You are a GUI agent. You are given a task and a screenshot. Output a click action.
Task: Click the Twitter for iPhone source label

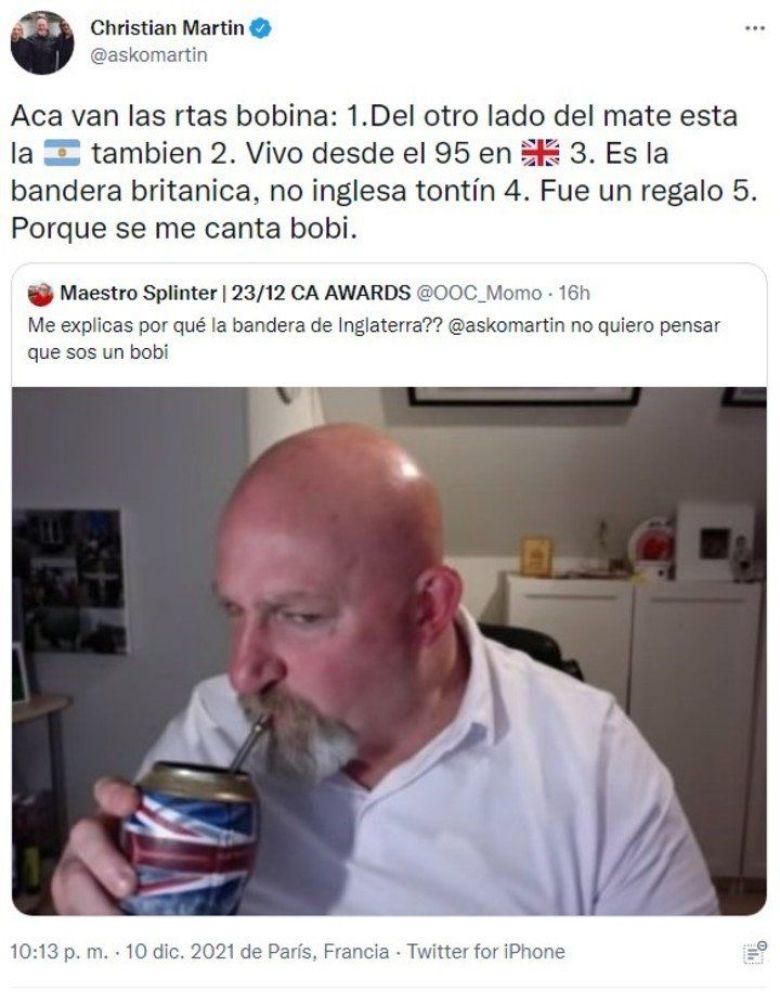pyautogui.click(x=486, y=952)
